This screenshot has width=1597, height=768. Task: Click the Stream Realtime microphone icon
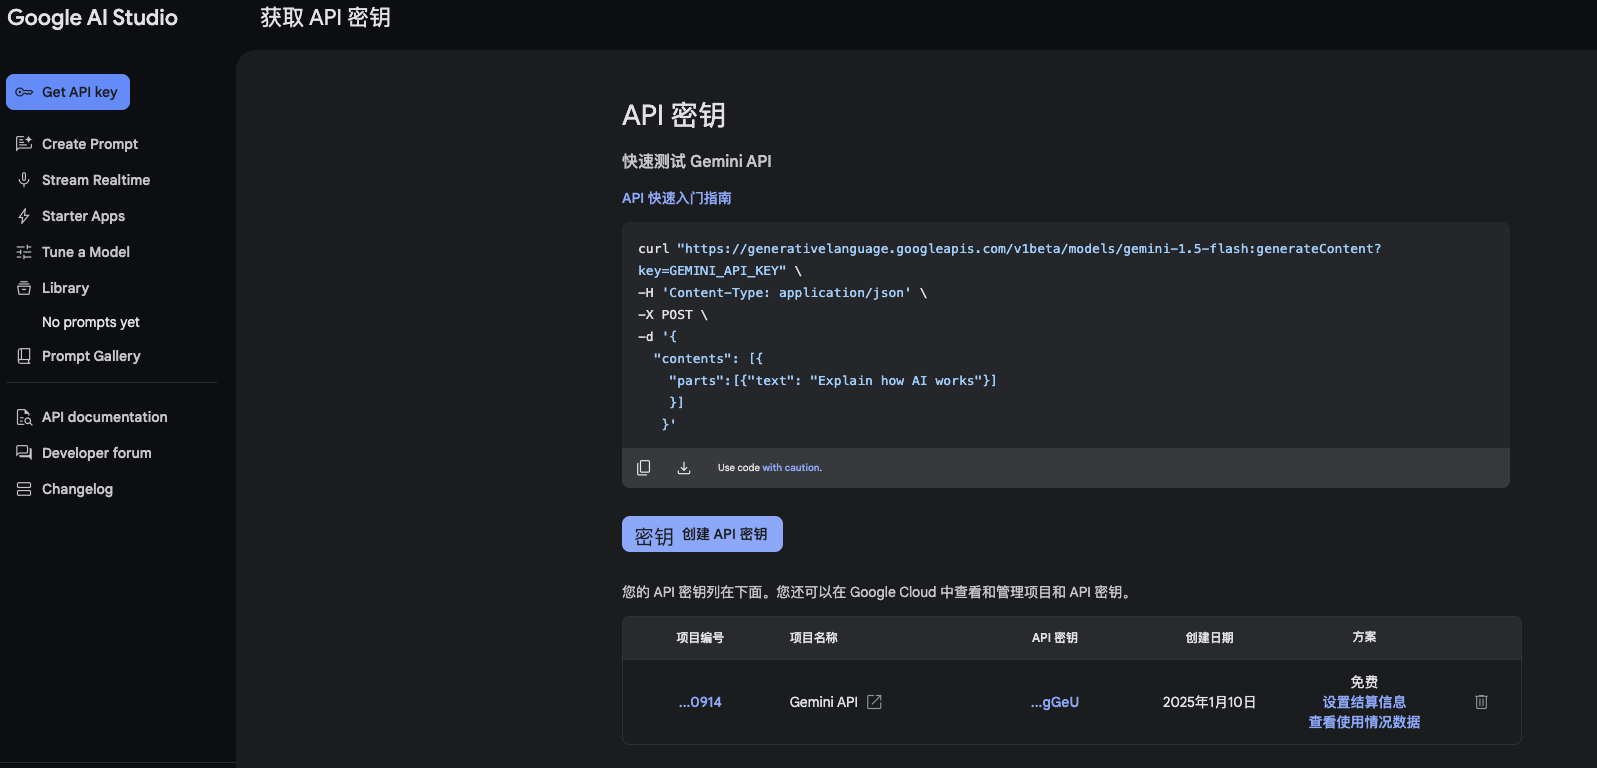(x=24, y=180)
